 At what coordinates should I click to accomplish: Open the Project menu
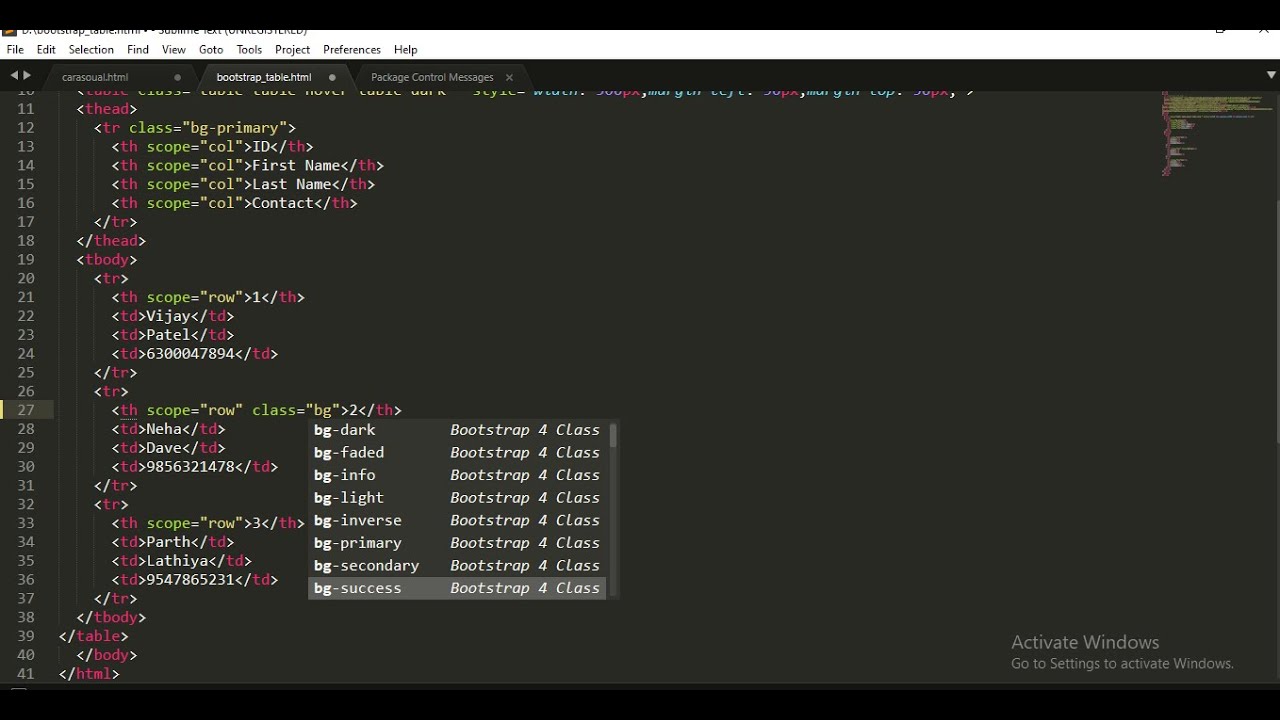[x=292, y=49]
